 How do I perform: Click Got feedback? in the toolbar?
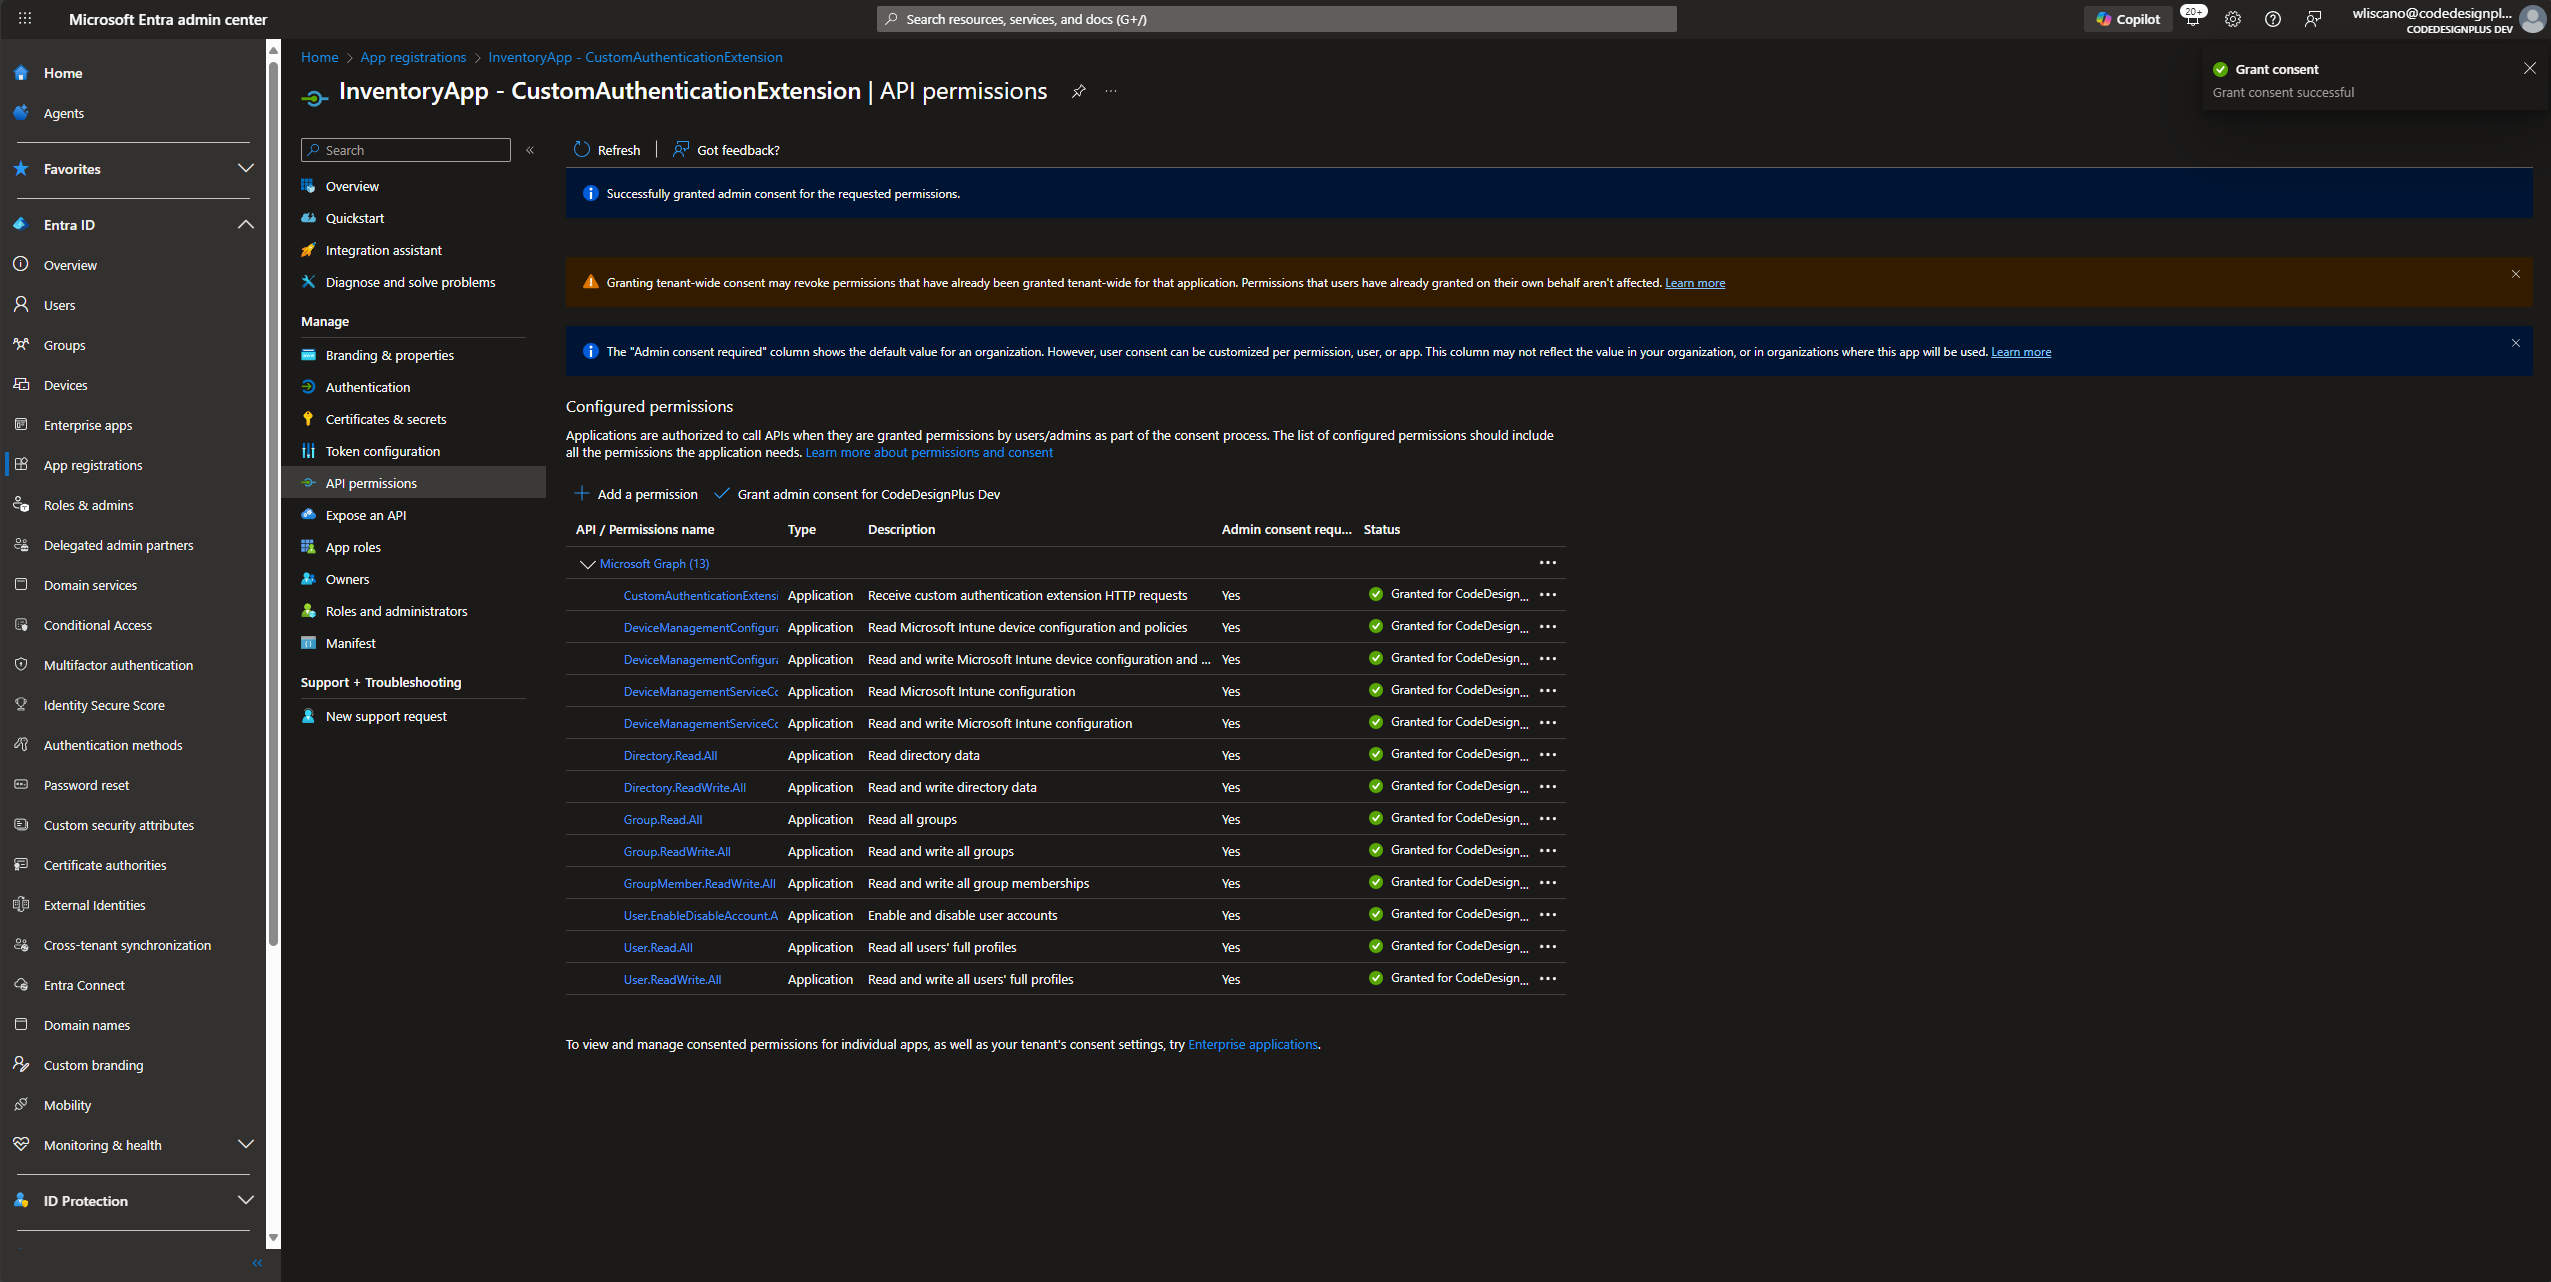726,150
